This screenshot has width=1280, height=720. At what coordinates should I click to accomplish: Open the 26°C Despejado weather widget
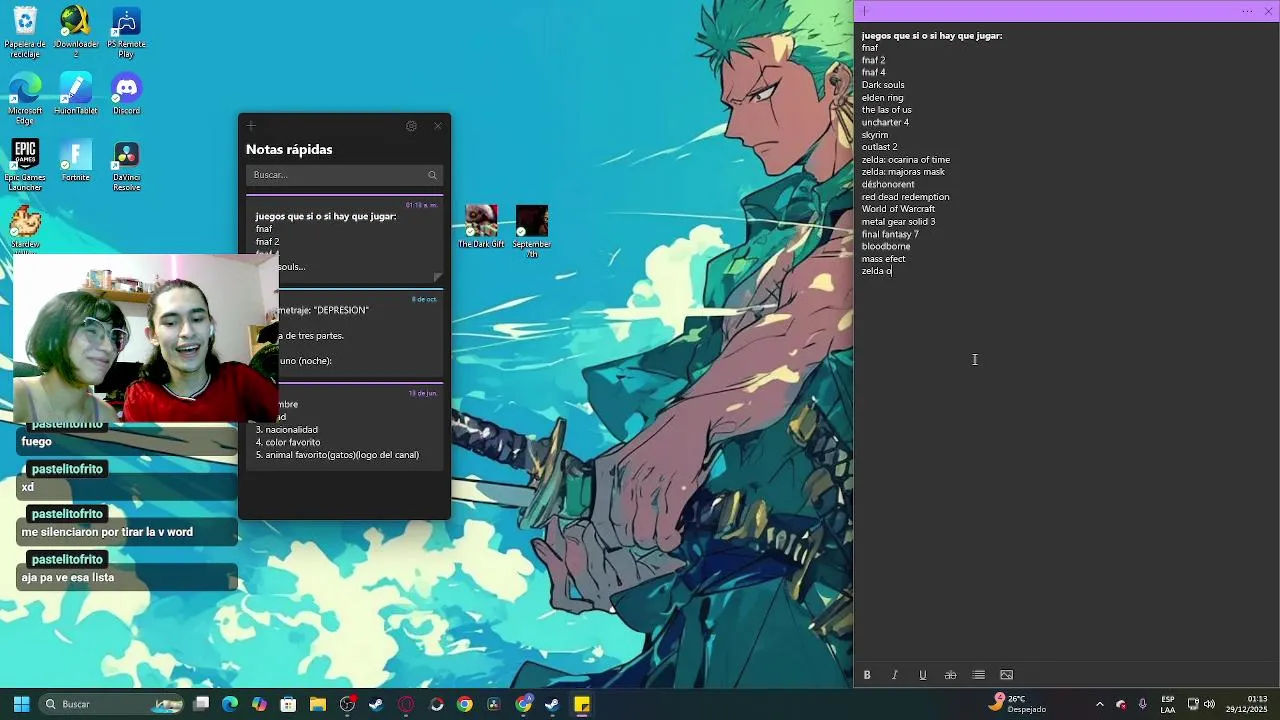(1017, 704)
